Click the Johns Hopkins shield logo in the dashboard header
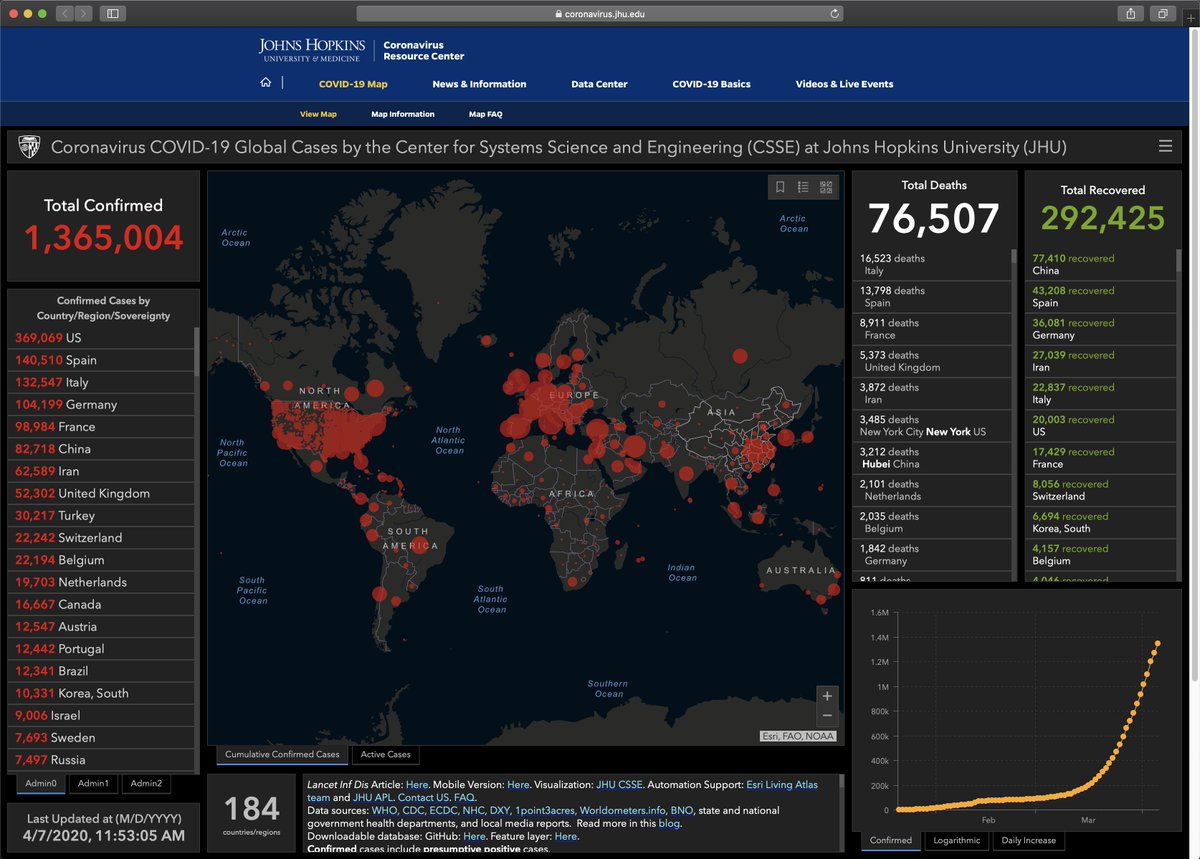This screenshot has width=1200, height=859. pos(29,147)
